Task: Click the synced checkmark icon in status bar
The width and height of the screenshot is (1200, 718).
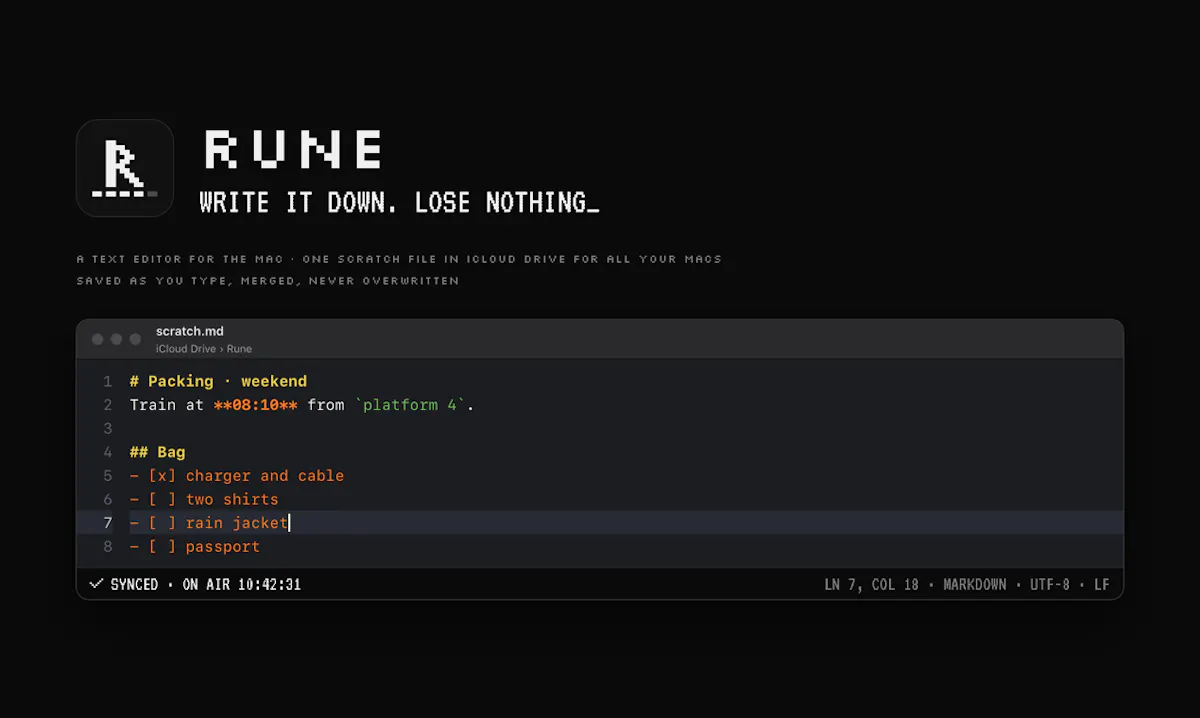Action: pos(96,584)
